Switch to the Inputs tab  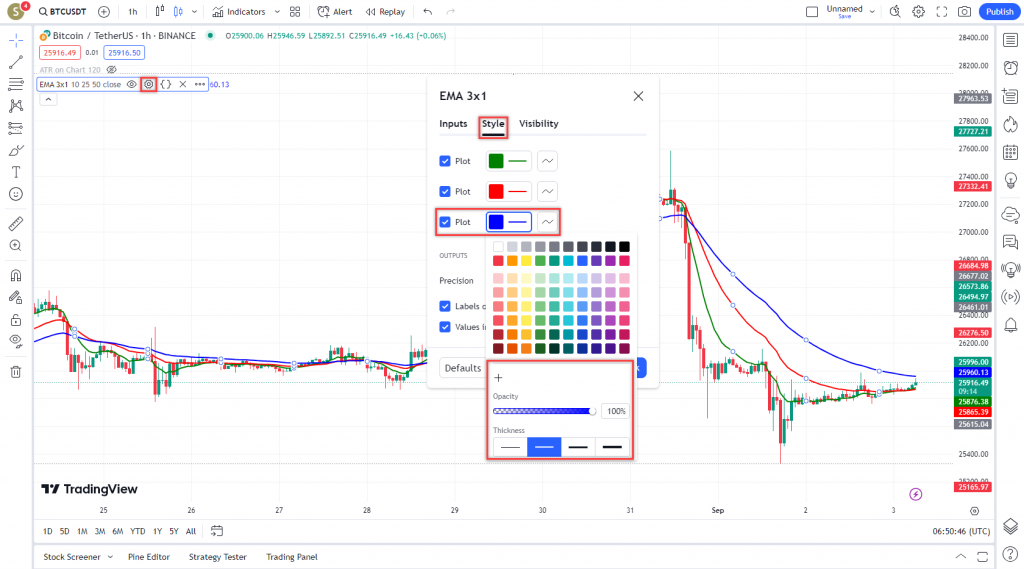[x=453, y=123]
